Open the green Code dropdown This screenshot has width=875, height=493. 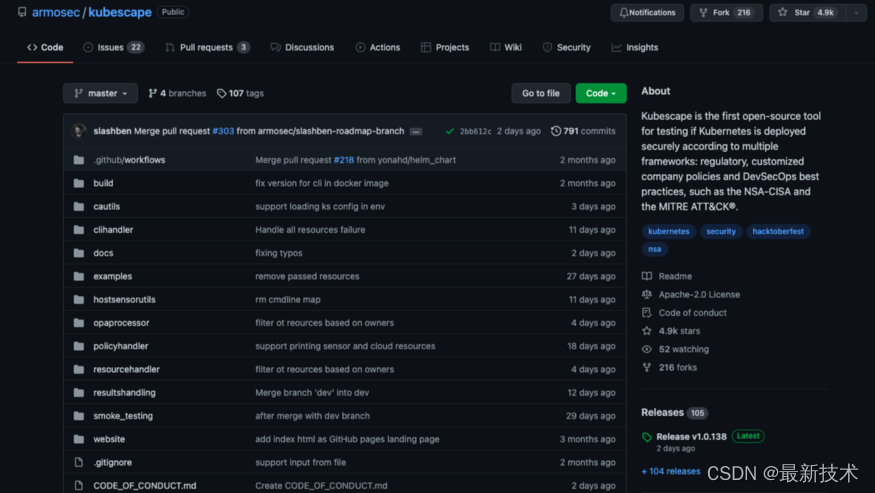point(600,93)
